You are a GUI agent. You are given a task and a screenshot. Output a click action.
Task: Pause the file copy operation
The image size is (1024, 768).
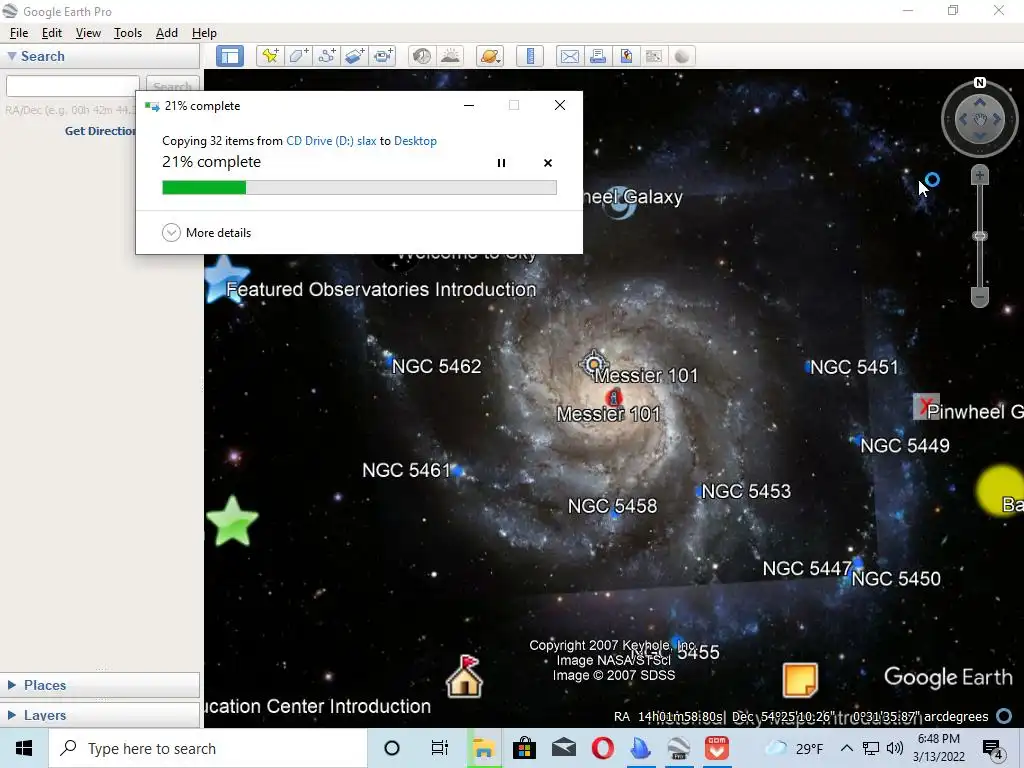click(502, 163)
